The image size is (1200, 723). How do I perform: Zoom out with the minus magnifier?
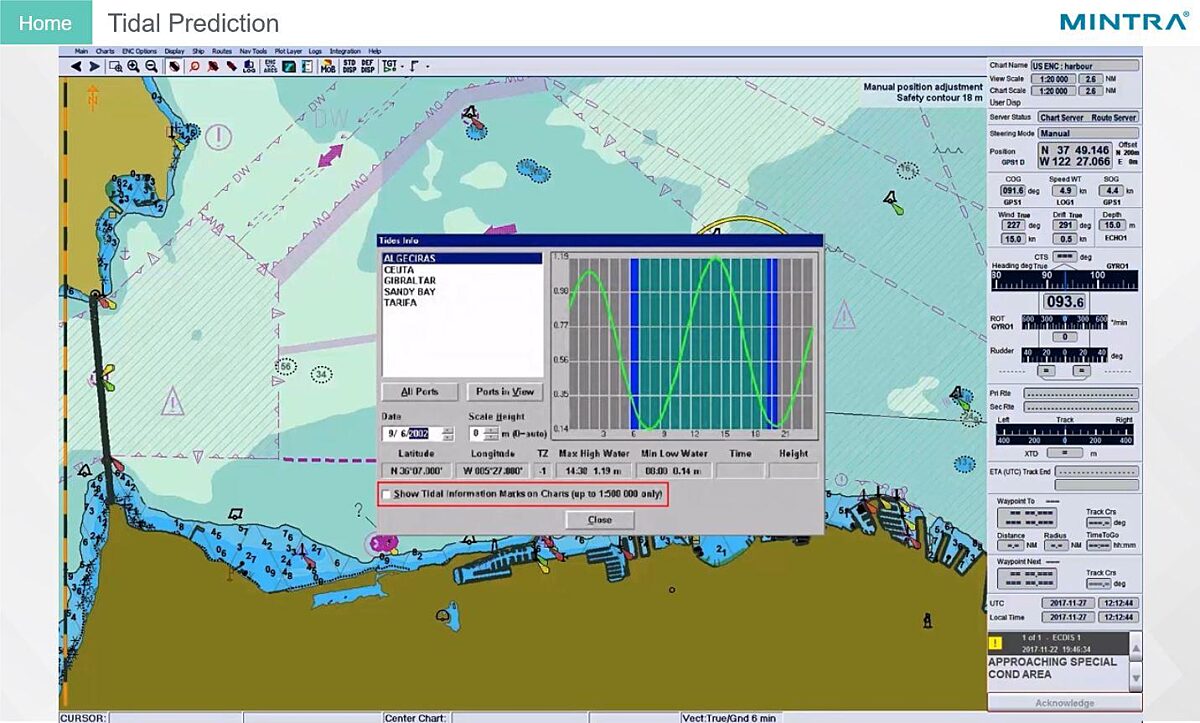151,66
